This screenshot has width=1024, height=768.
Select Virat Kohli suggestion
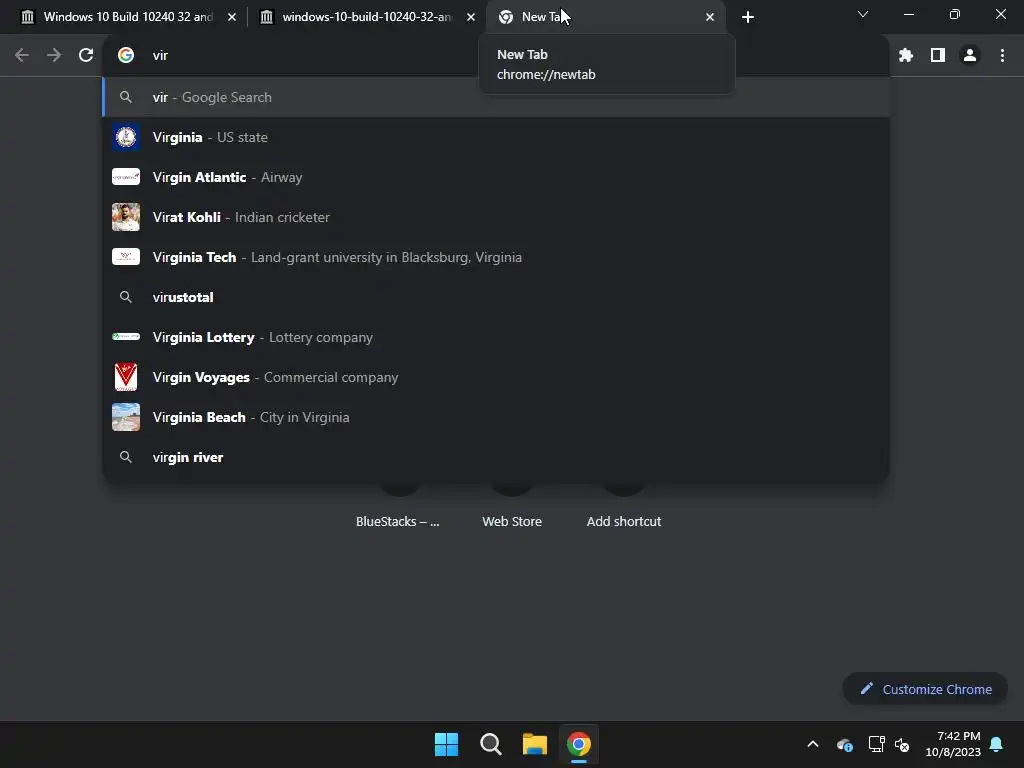496,217
